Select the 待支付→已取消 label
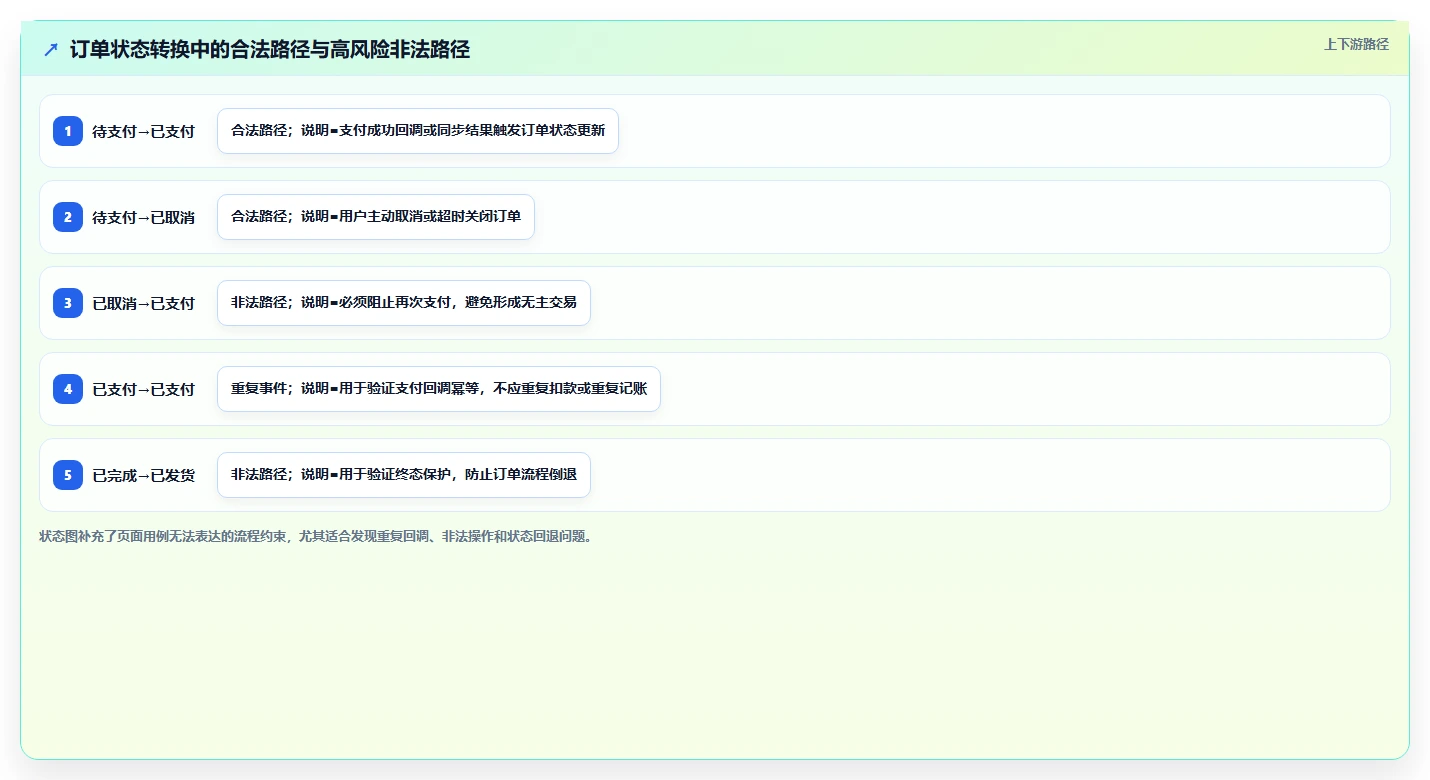 143,217
